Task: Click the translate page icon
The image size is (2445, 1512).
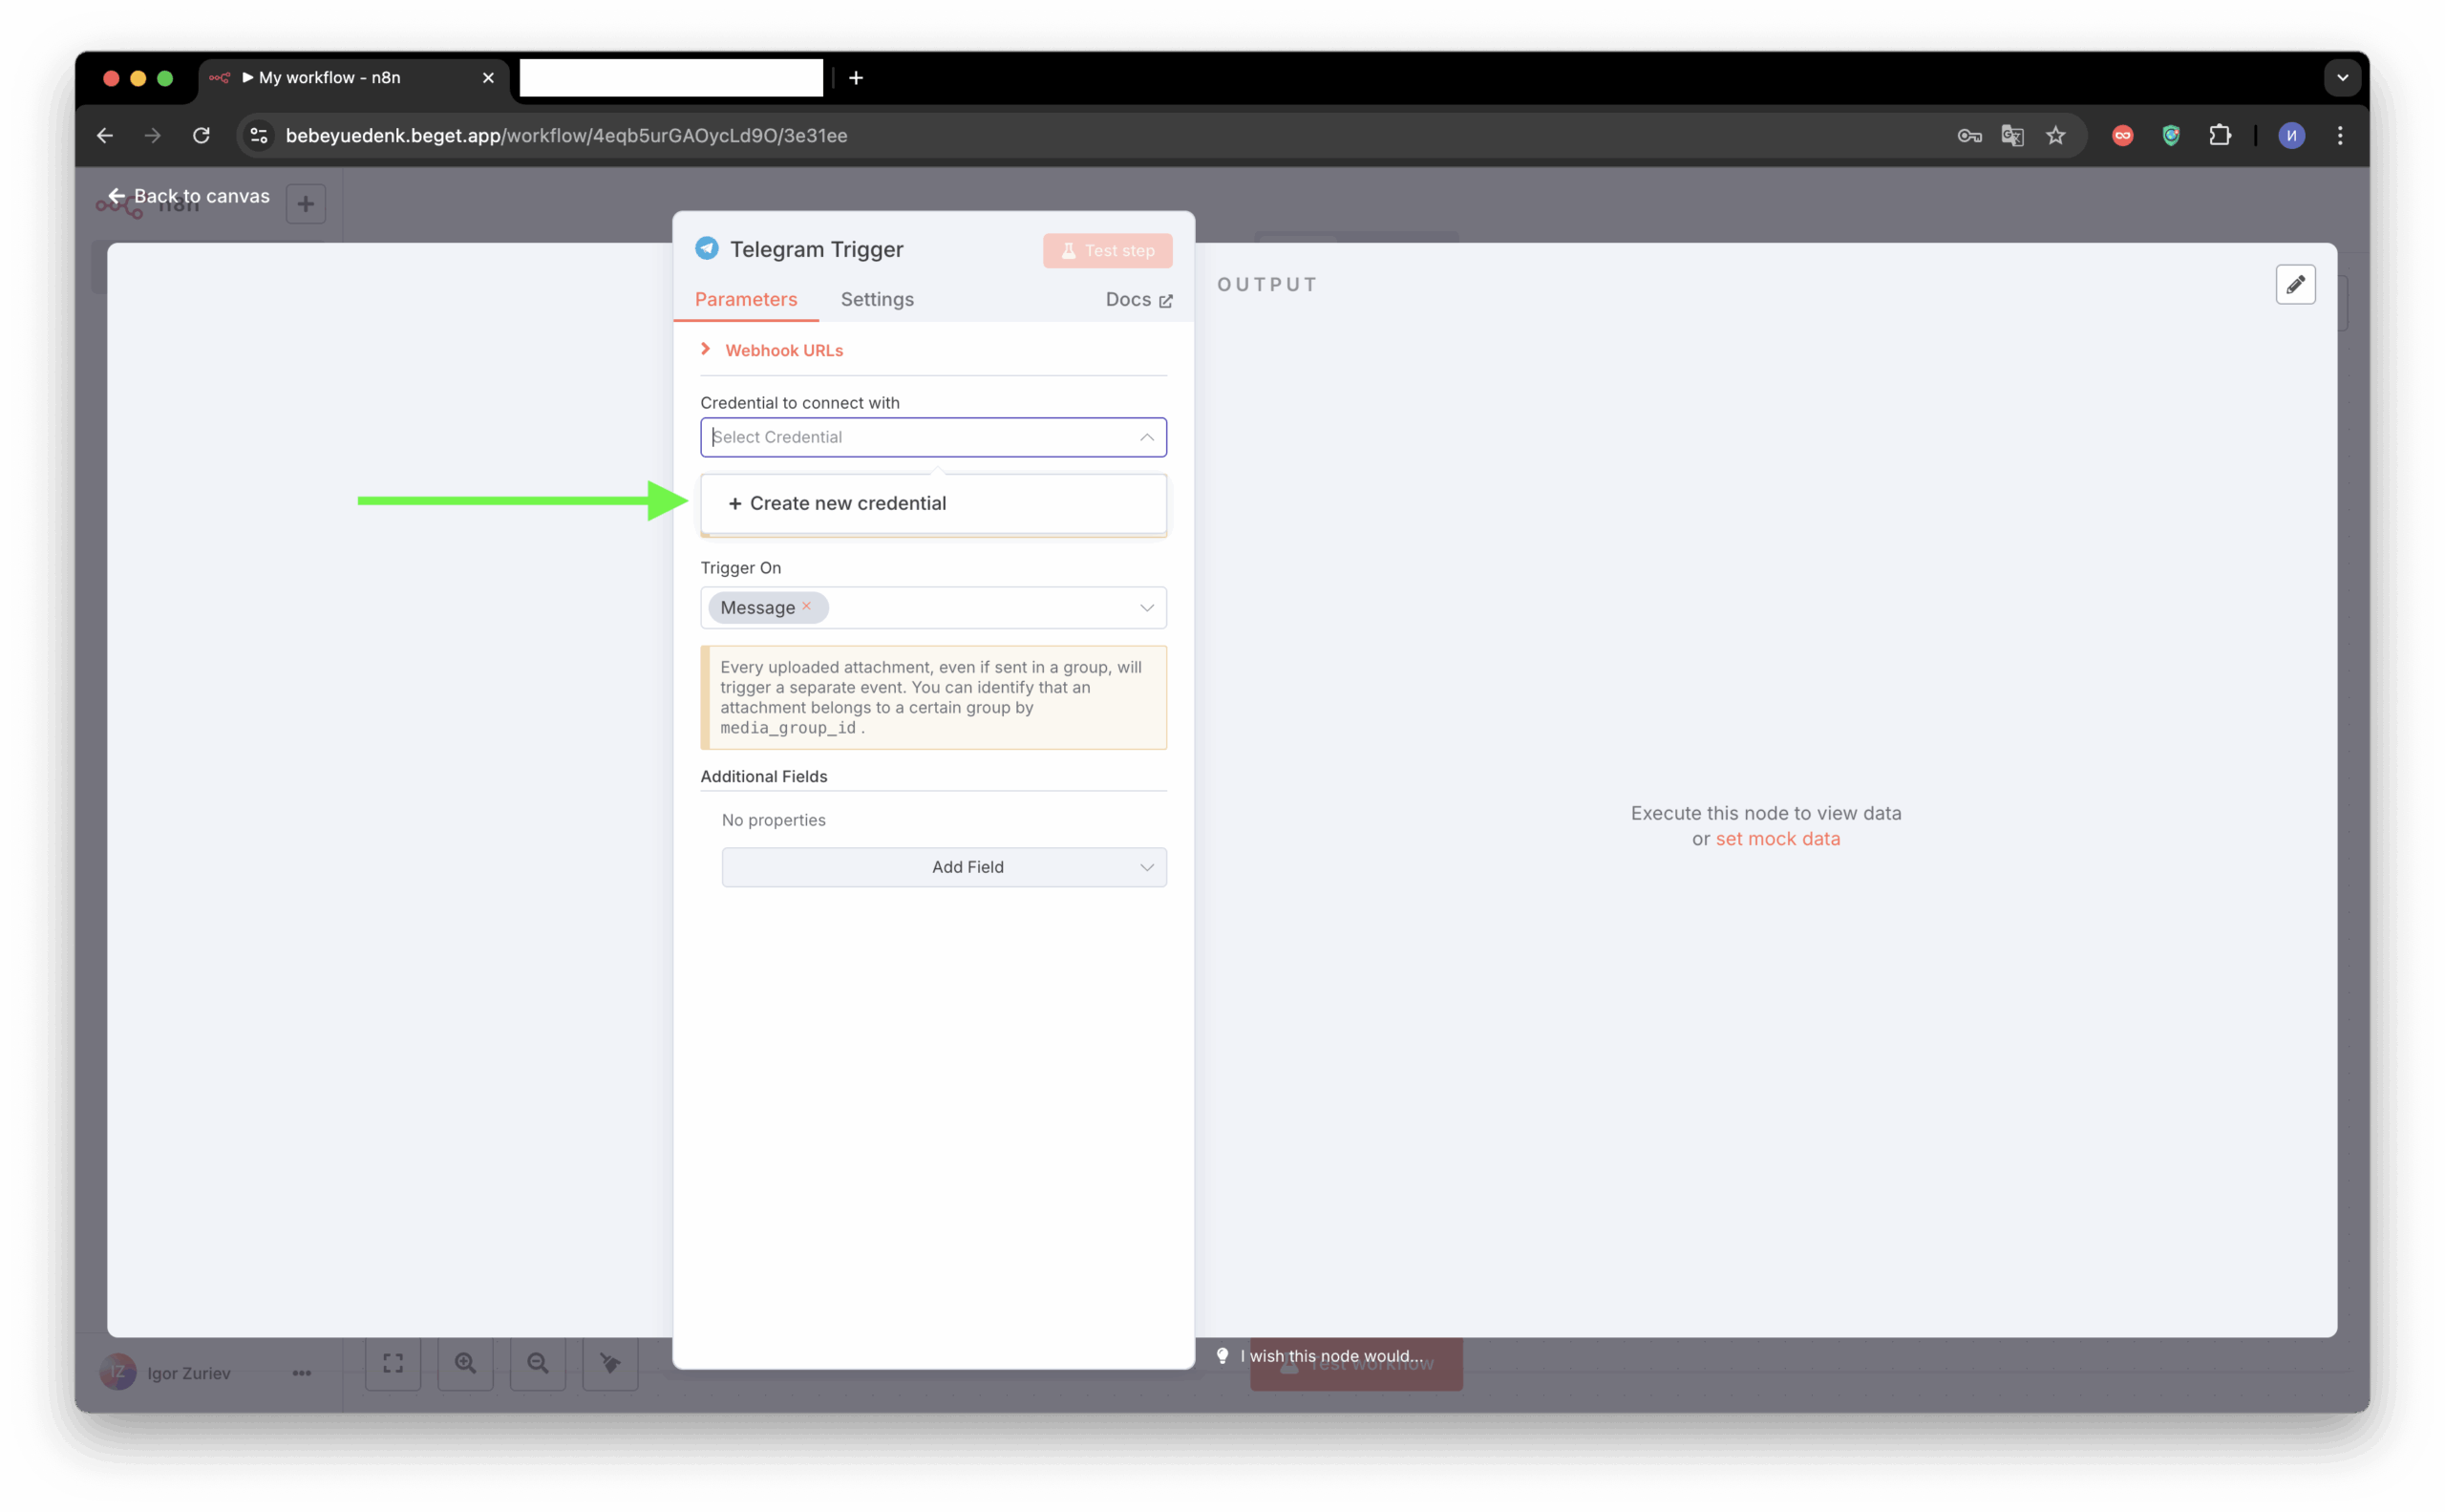Action: coord(2012,135)
